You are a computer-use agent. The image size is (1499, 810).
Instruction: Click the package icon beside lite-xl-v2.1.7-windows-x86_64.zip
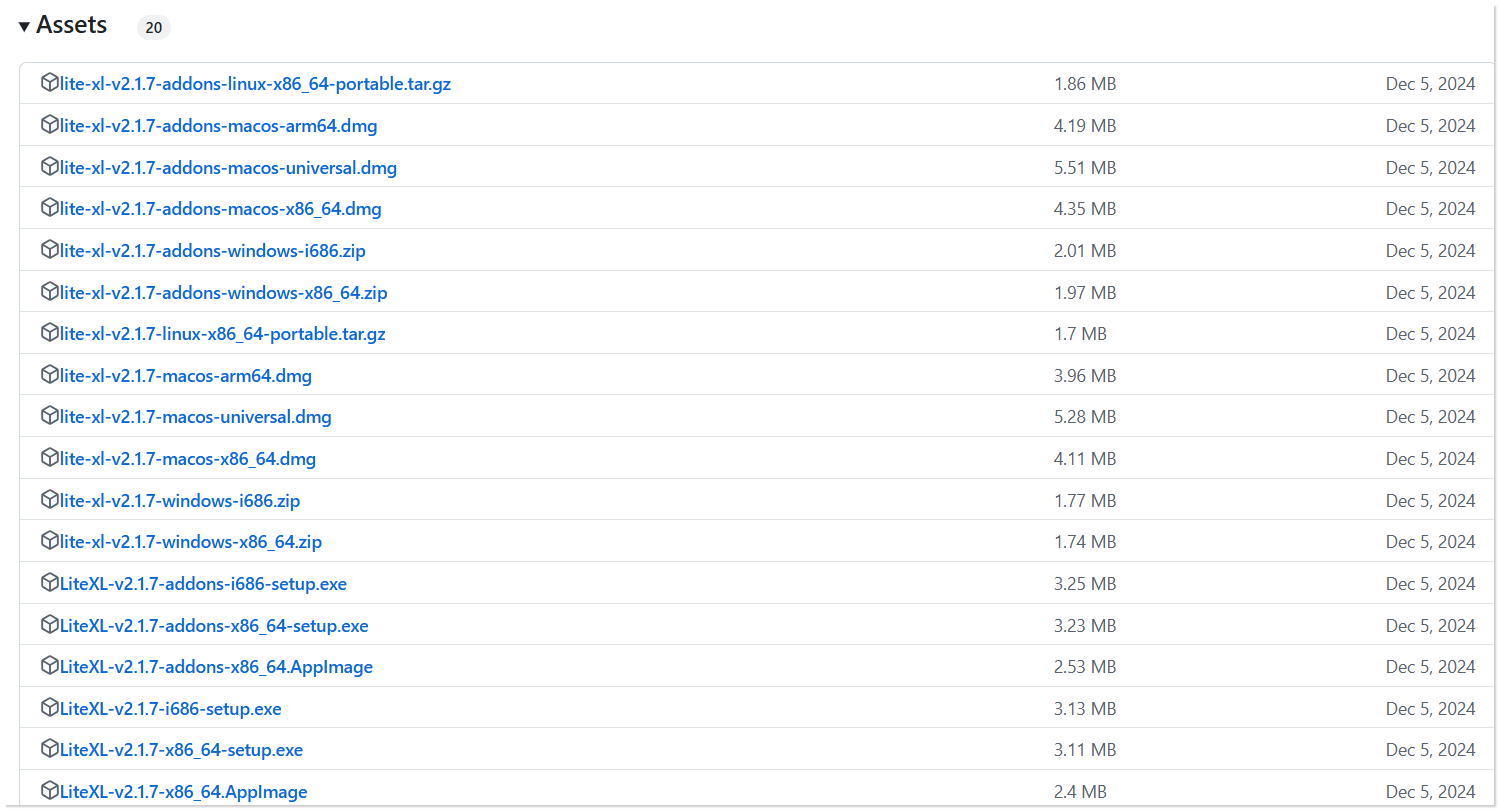click(49, 541)
